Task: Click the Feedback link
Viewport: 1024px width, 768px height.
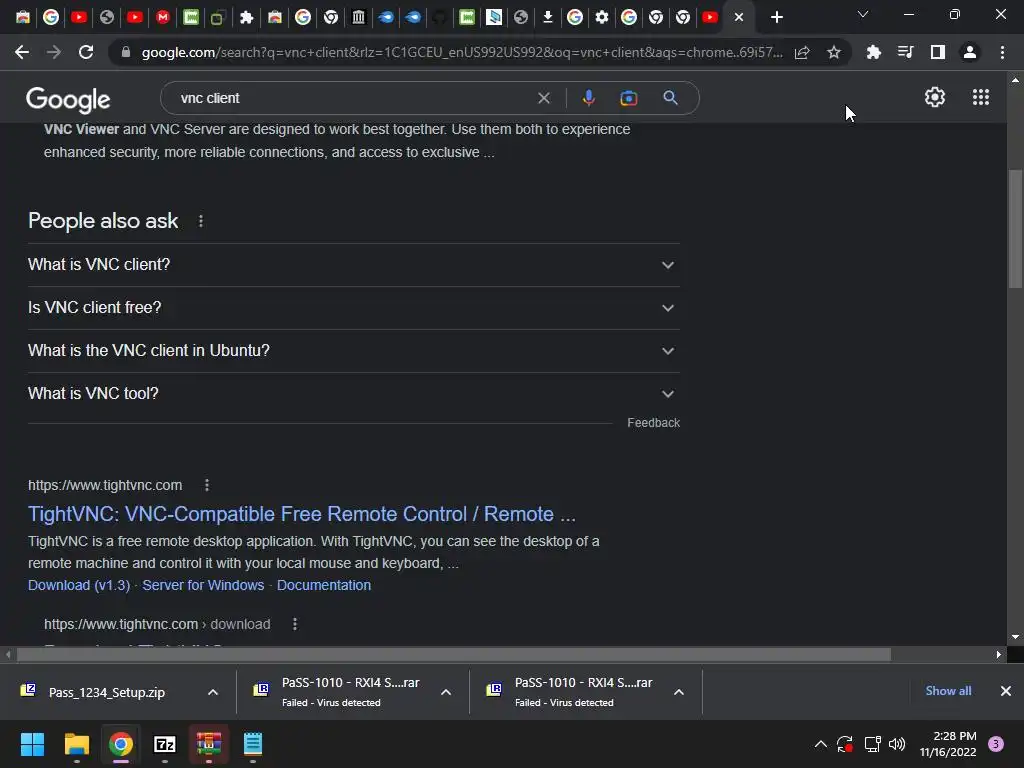Action: coord(653,423)
